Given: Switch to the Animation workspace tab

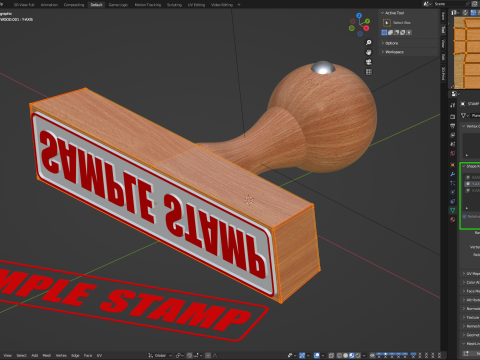Looking at the screenshot, I should pos(49,5).
